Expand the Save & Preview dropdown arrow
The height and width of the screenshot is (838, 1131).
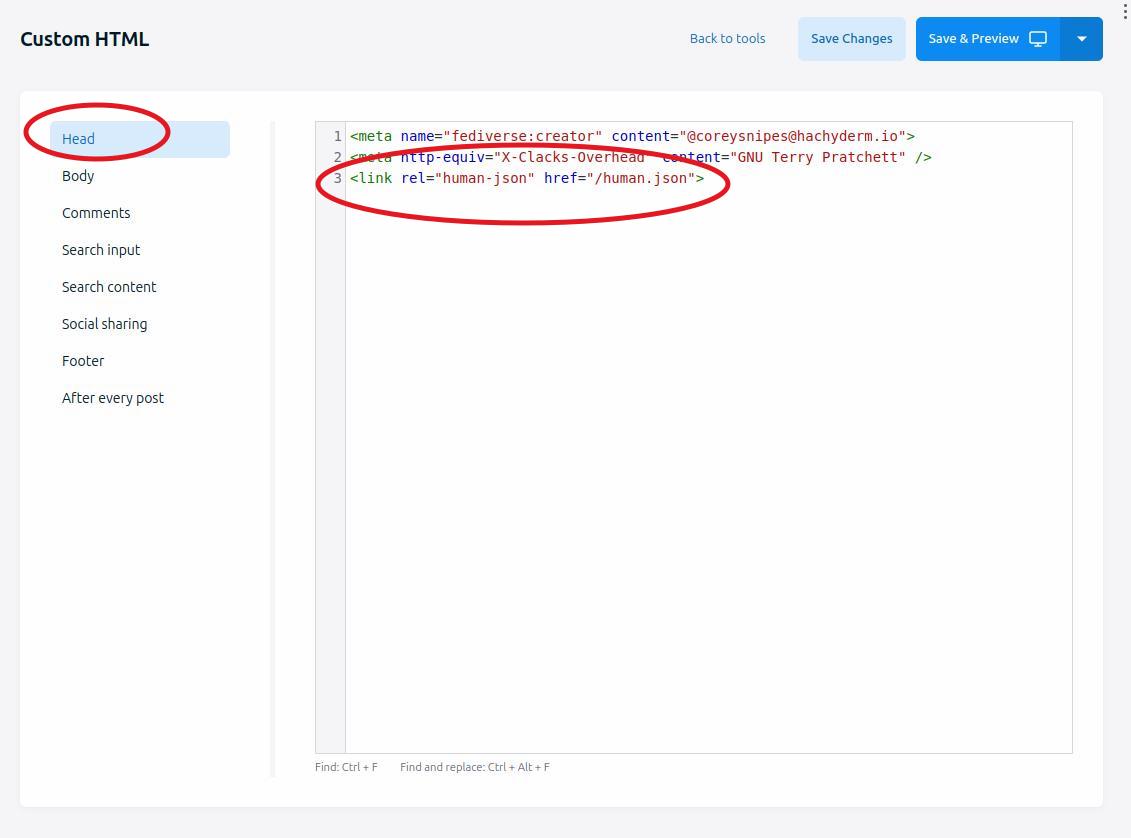click(x=1081, y=39)
